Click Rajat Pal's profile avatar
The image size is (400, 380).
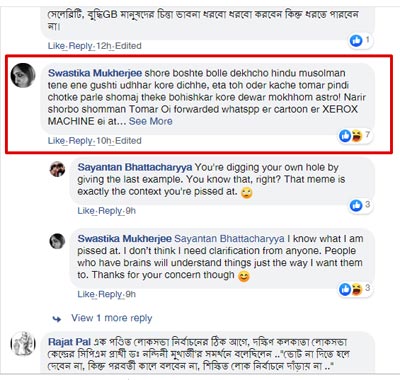pos(23,344)
